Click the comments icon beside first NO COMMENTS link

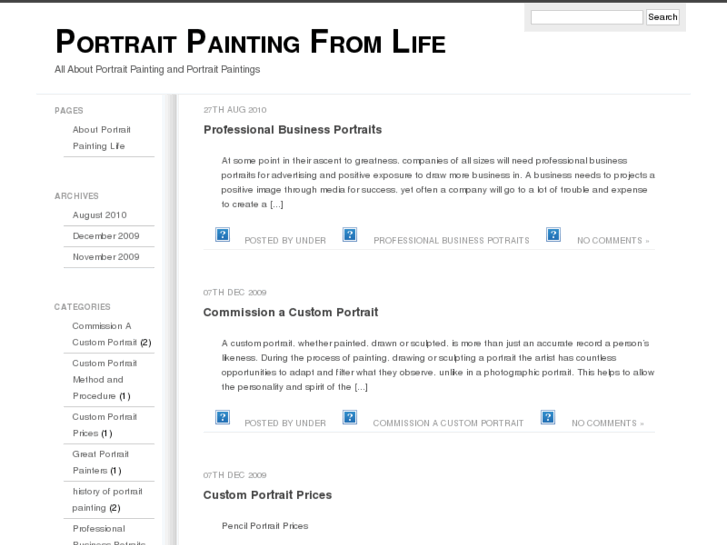553,235
